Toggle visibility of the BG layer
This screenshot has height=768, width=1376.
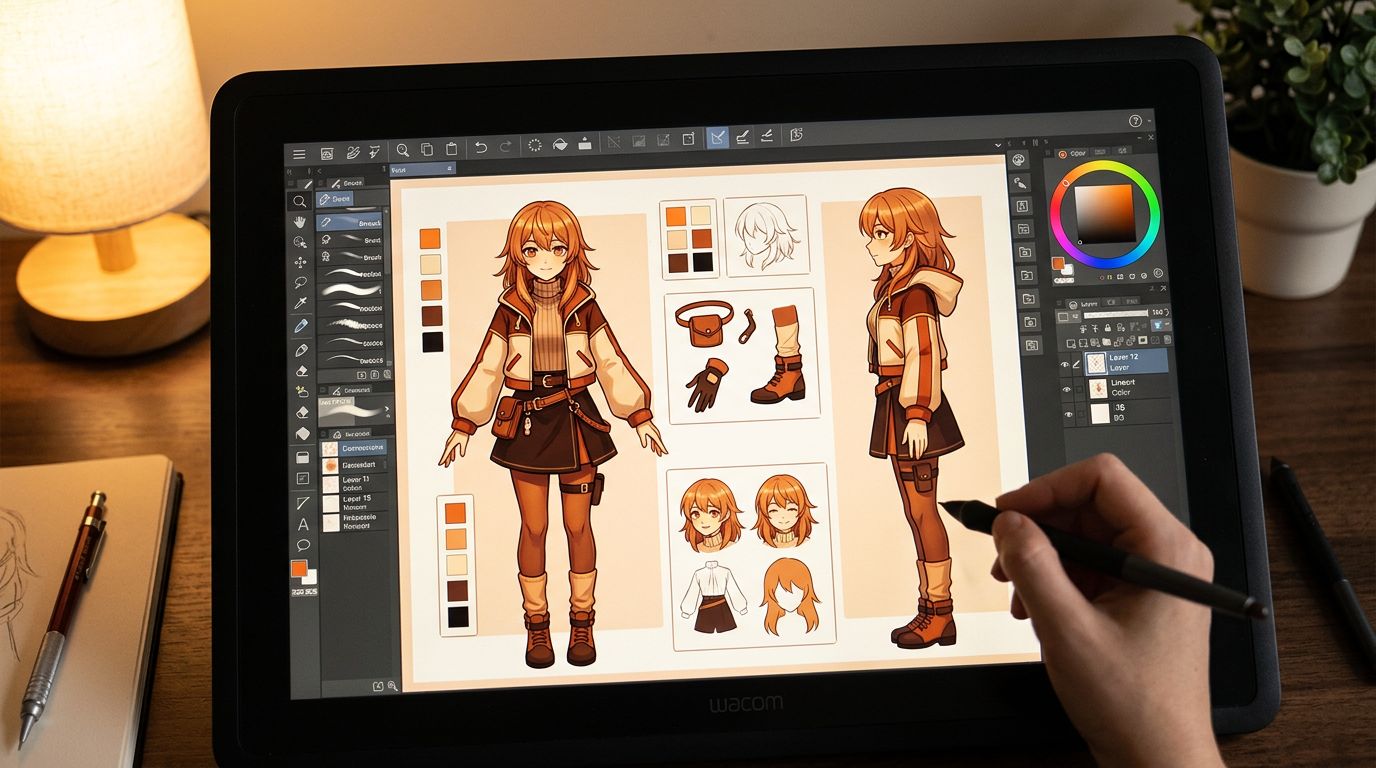pyautogui.click(x=1068, y=414)
